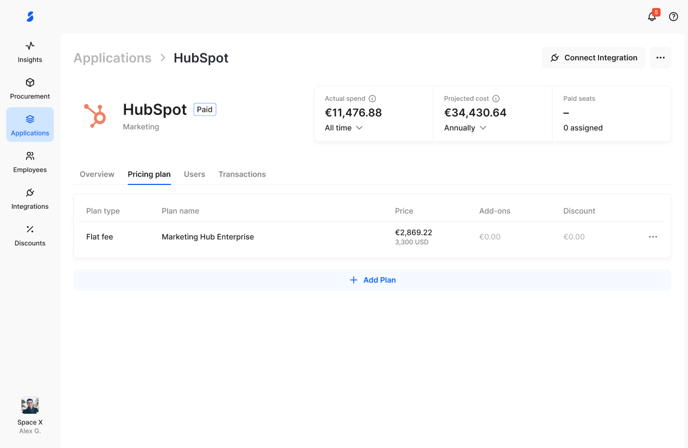Open the more options menu beside Connect Integration

[x=660, y=58]
